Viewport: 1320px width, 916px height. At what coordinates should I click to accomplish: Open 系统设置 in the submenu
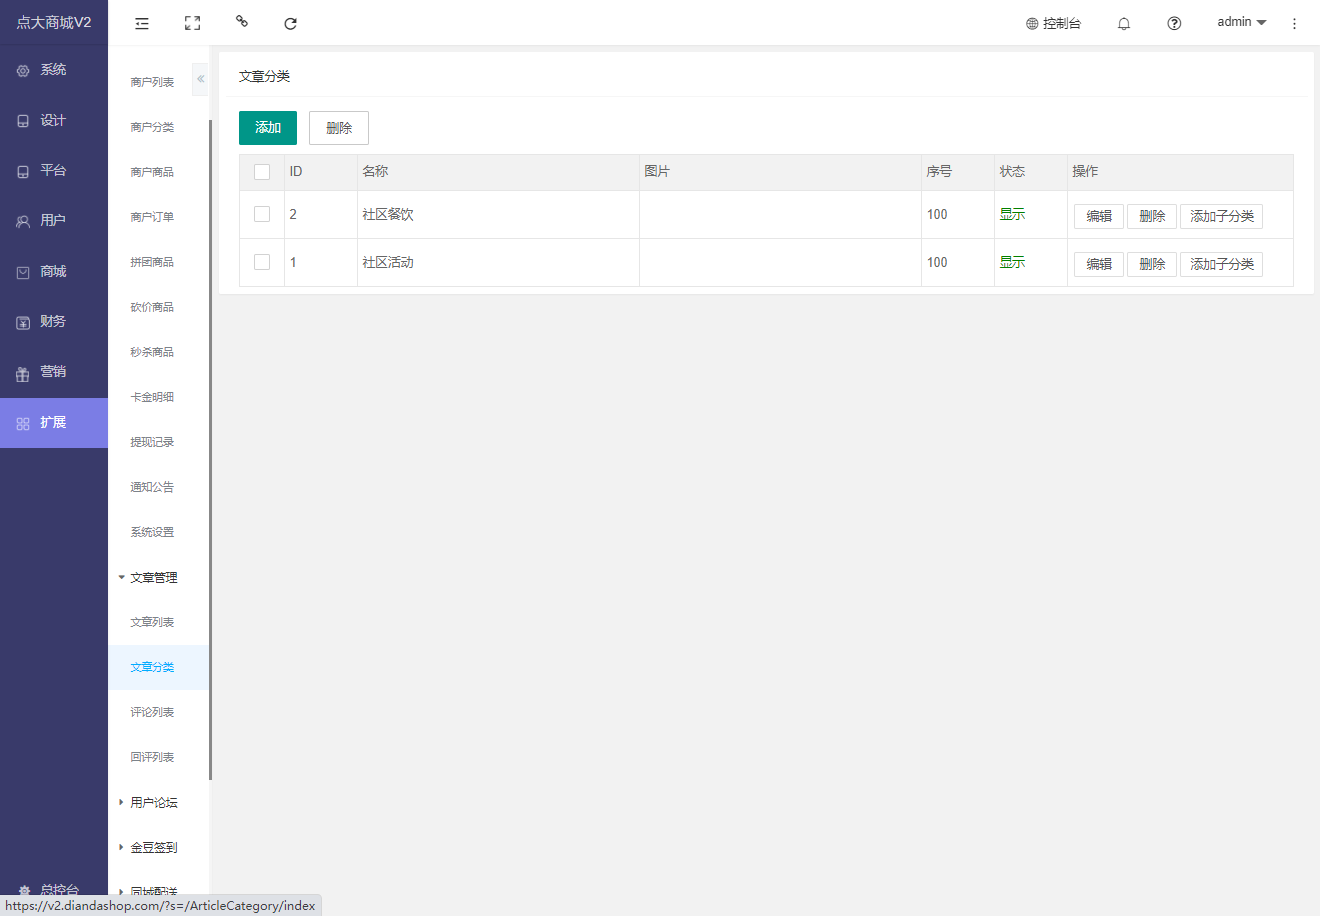152,532
